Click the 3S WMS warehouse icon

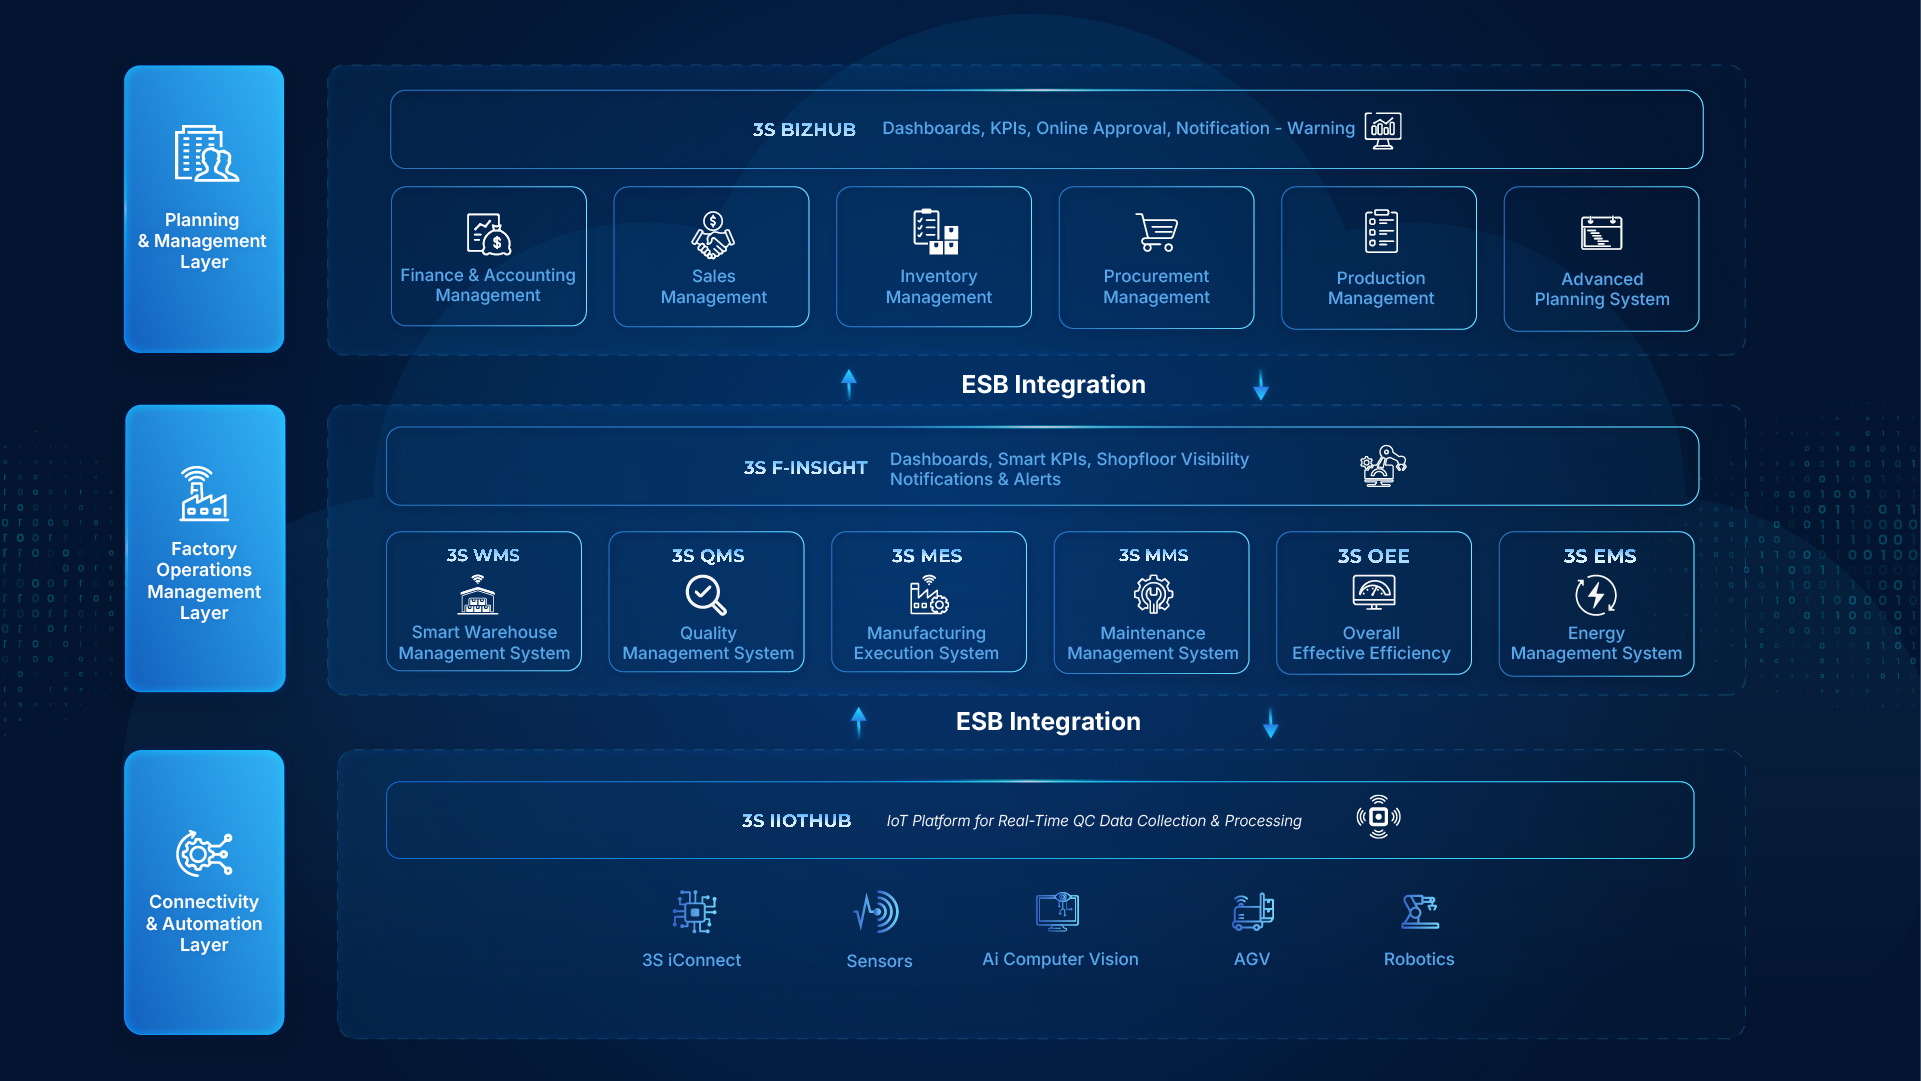478,595
